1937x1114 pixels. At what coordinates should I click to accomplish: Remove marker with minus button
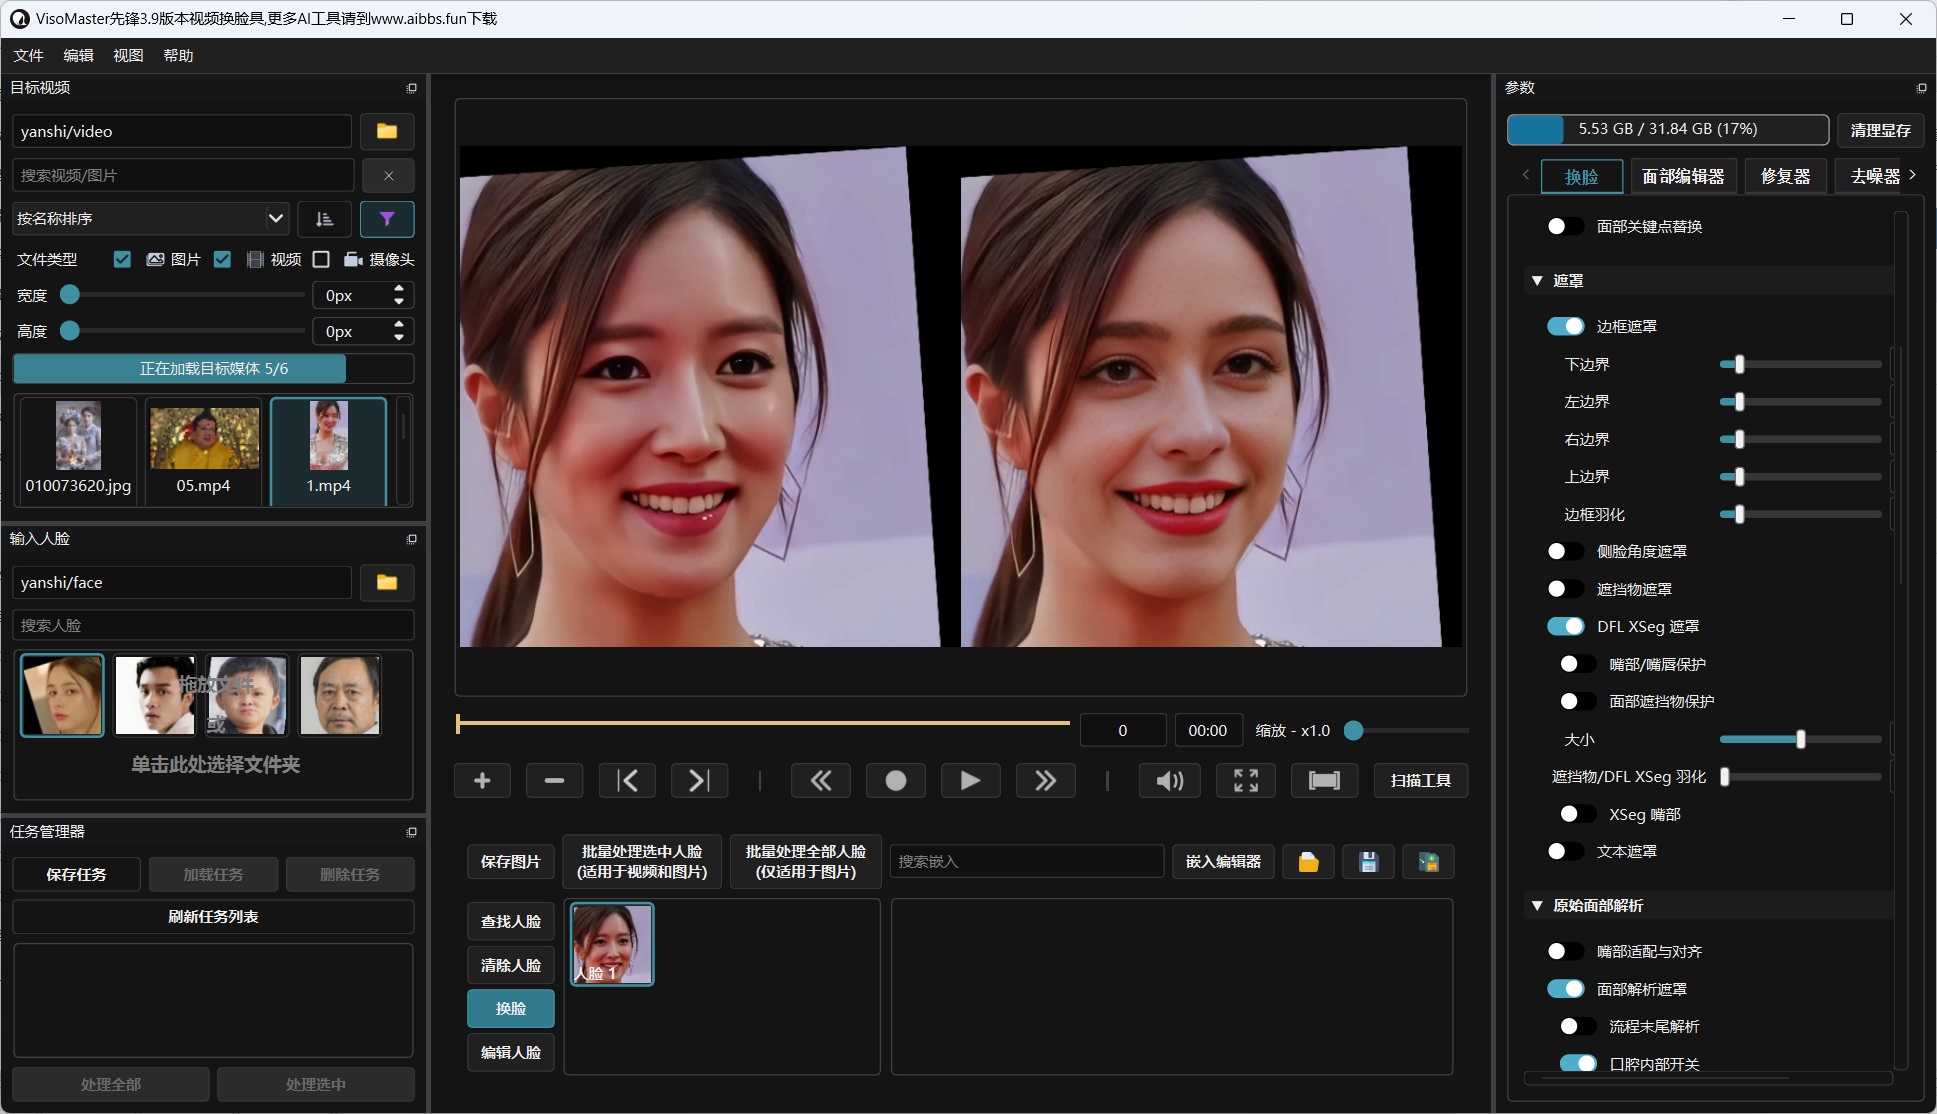pos(554,780)
